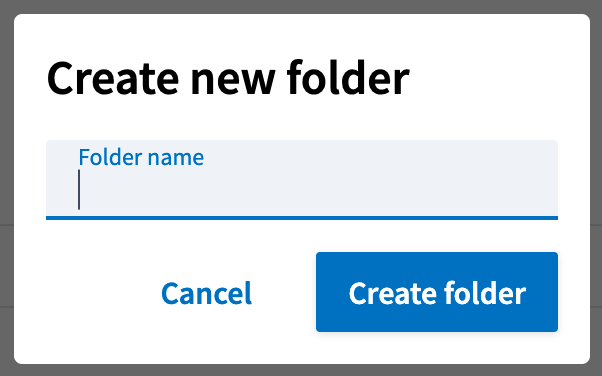Click the Create new folder heading
The image size is (602, 376).
pyautogui.click(x=228, y=78)
